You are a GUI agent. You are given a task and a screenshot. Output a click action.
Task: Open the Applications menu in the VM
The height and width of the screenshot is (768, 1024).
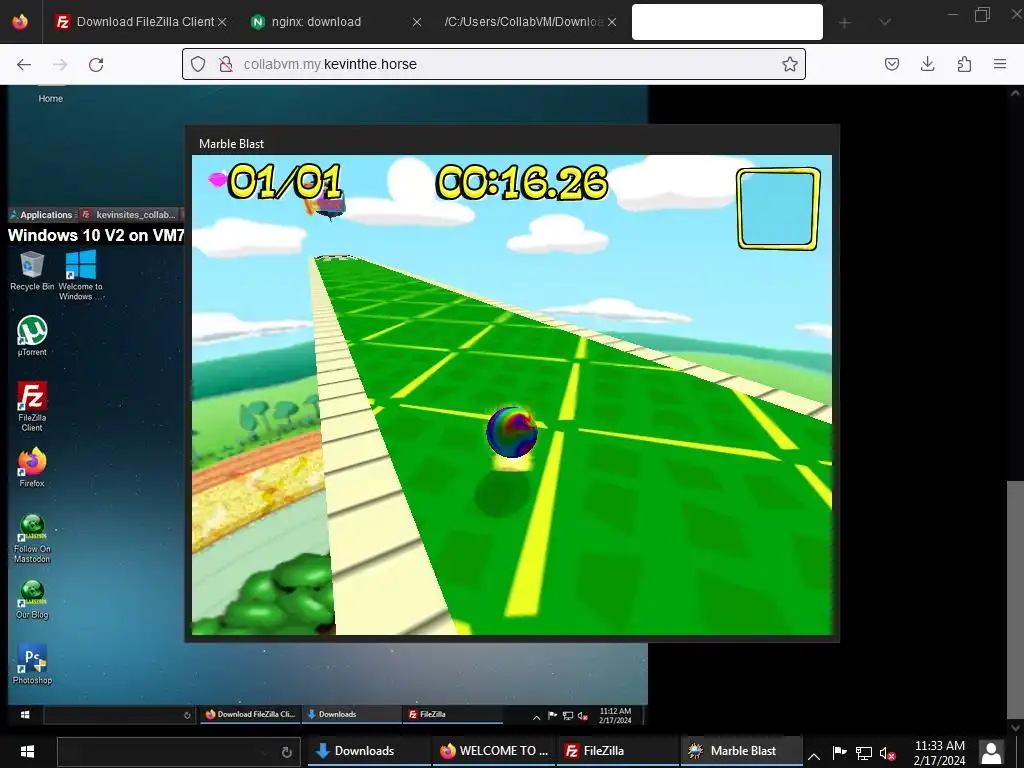42,215
